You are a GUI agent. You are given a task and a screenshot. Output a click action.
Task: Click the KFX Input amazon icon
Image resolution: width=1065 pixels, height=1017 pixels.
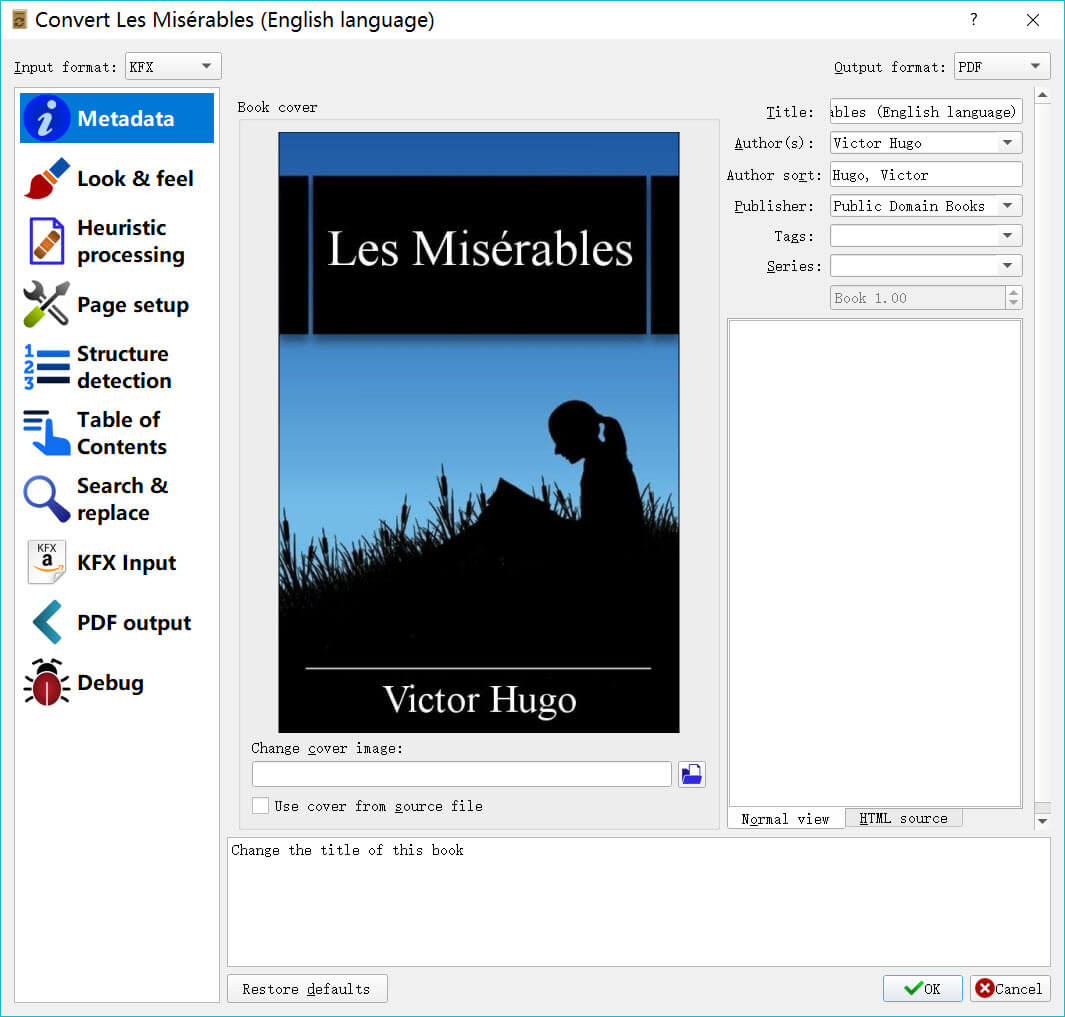[46, 562]
